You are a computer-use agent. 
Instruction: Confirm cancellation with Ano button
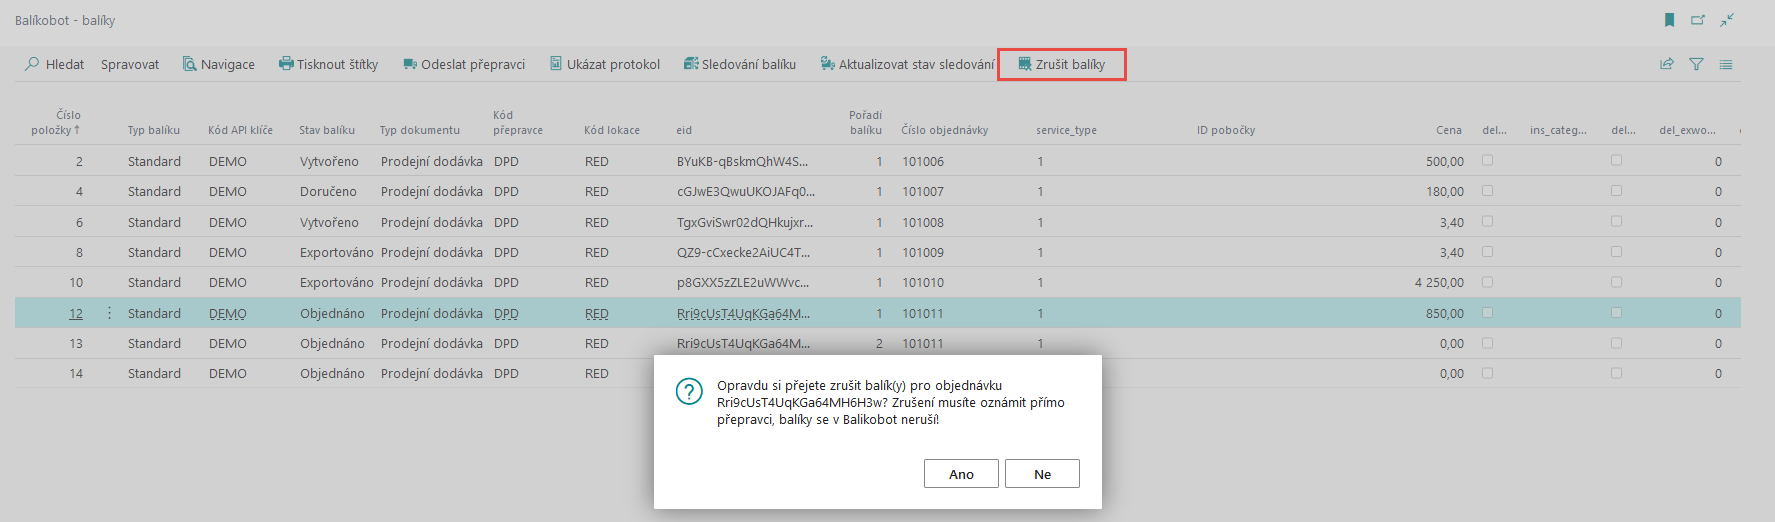pos(961,474)
